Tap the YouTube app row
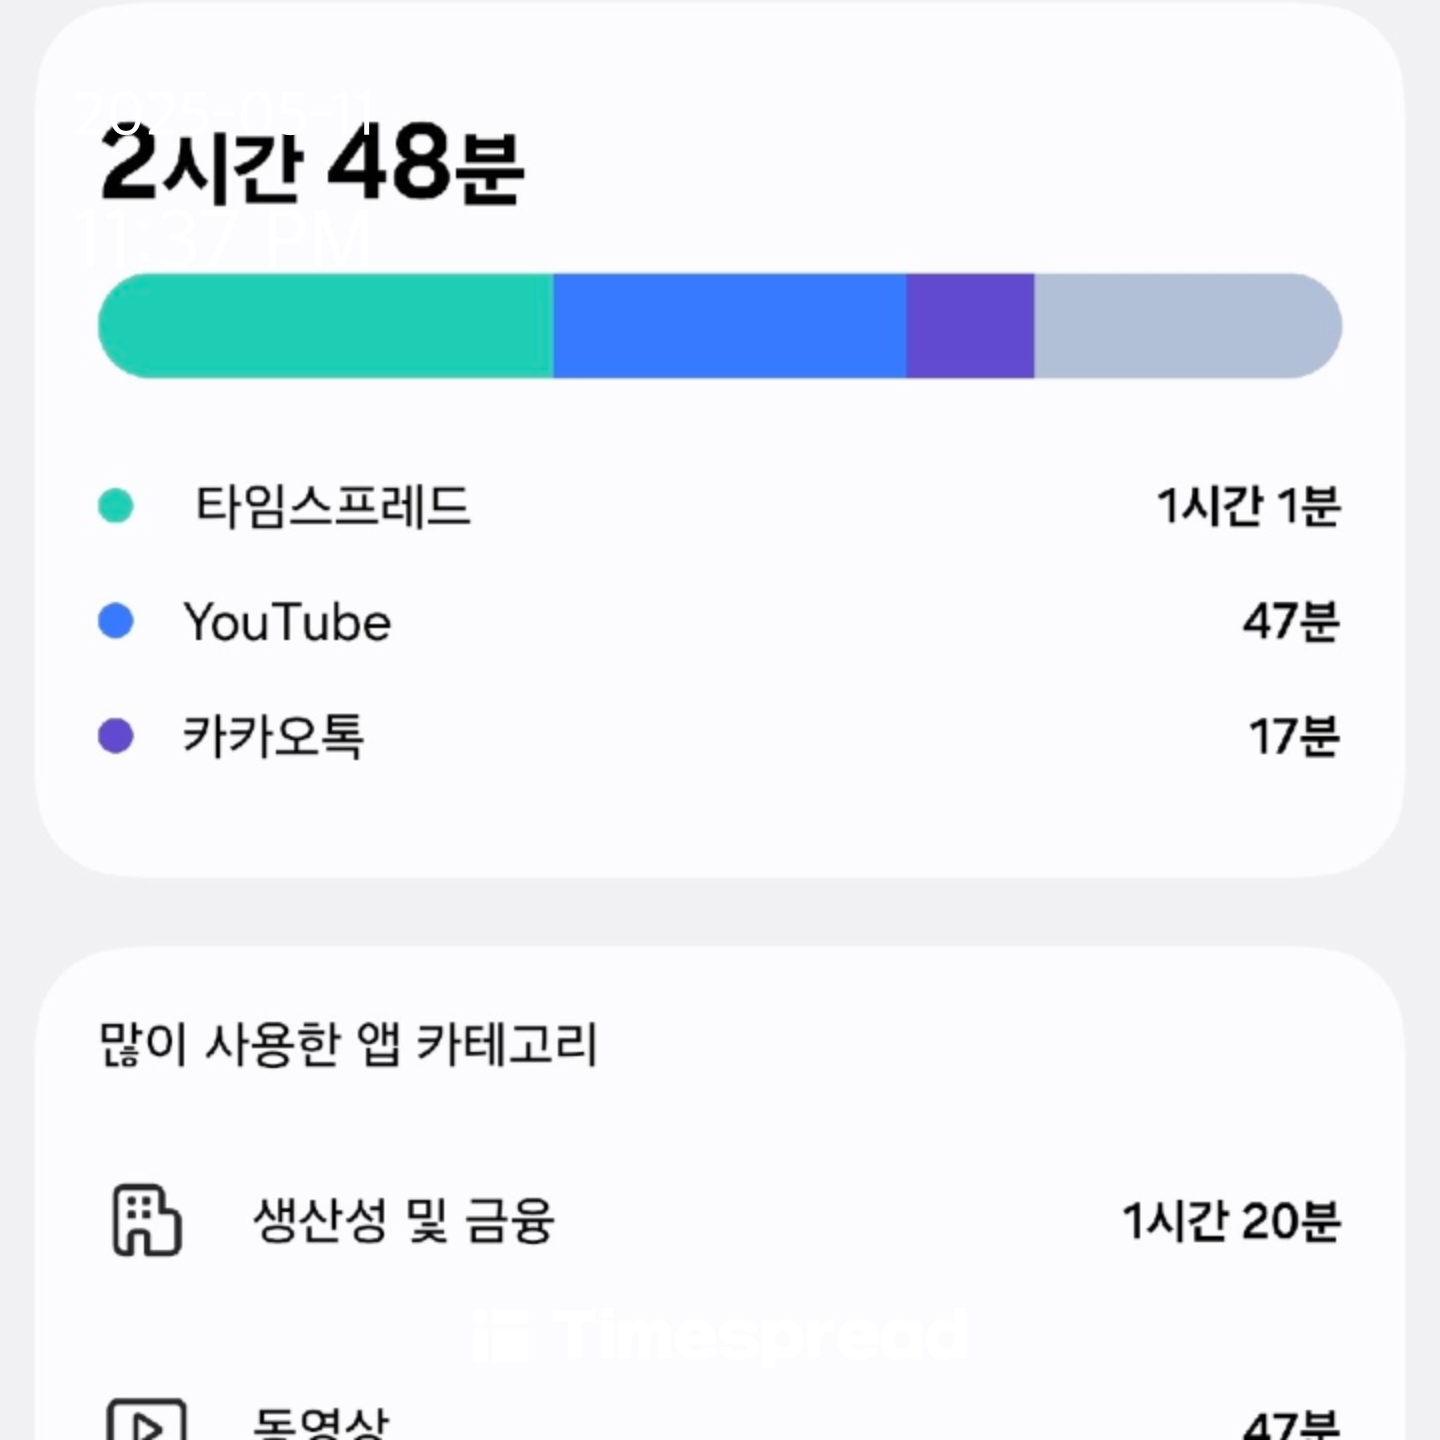 pos(287,622)
